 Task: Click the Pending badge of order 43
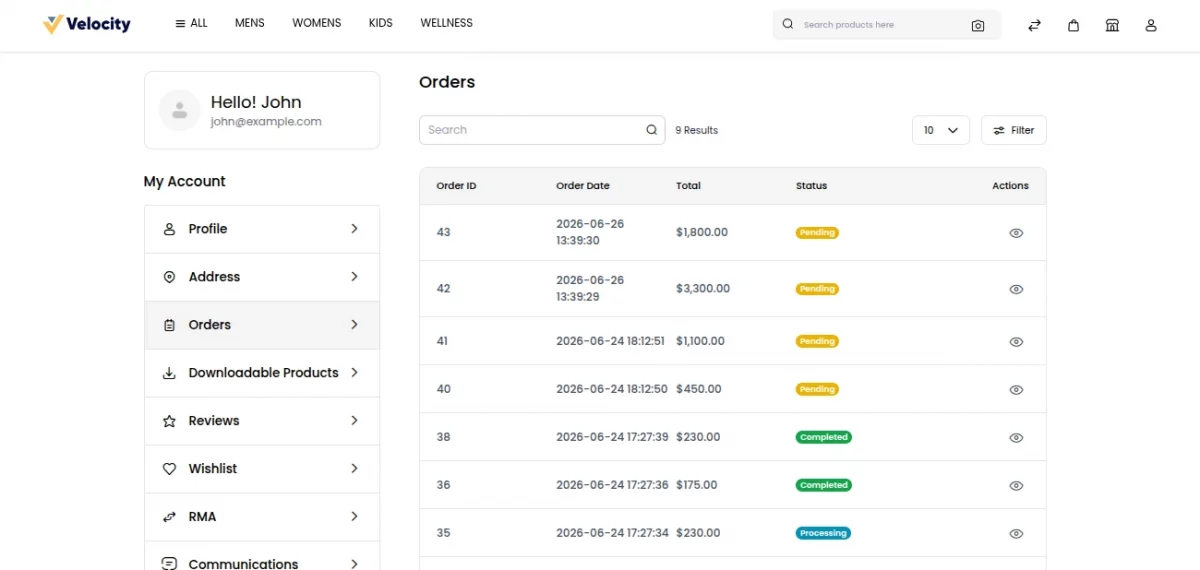pos(817,233)
